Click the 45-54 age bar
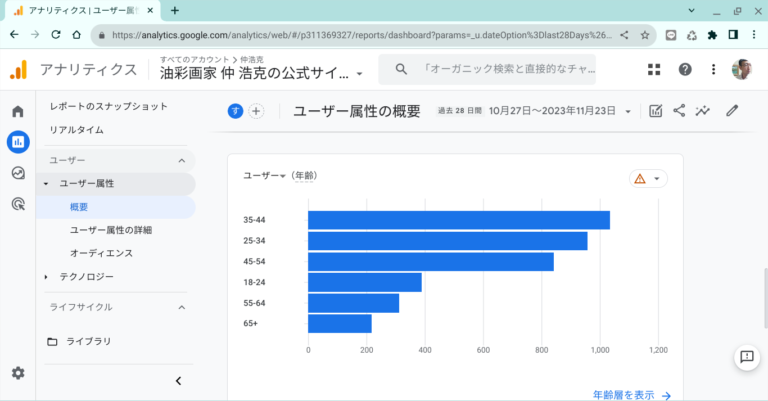 (431, 262)
